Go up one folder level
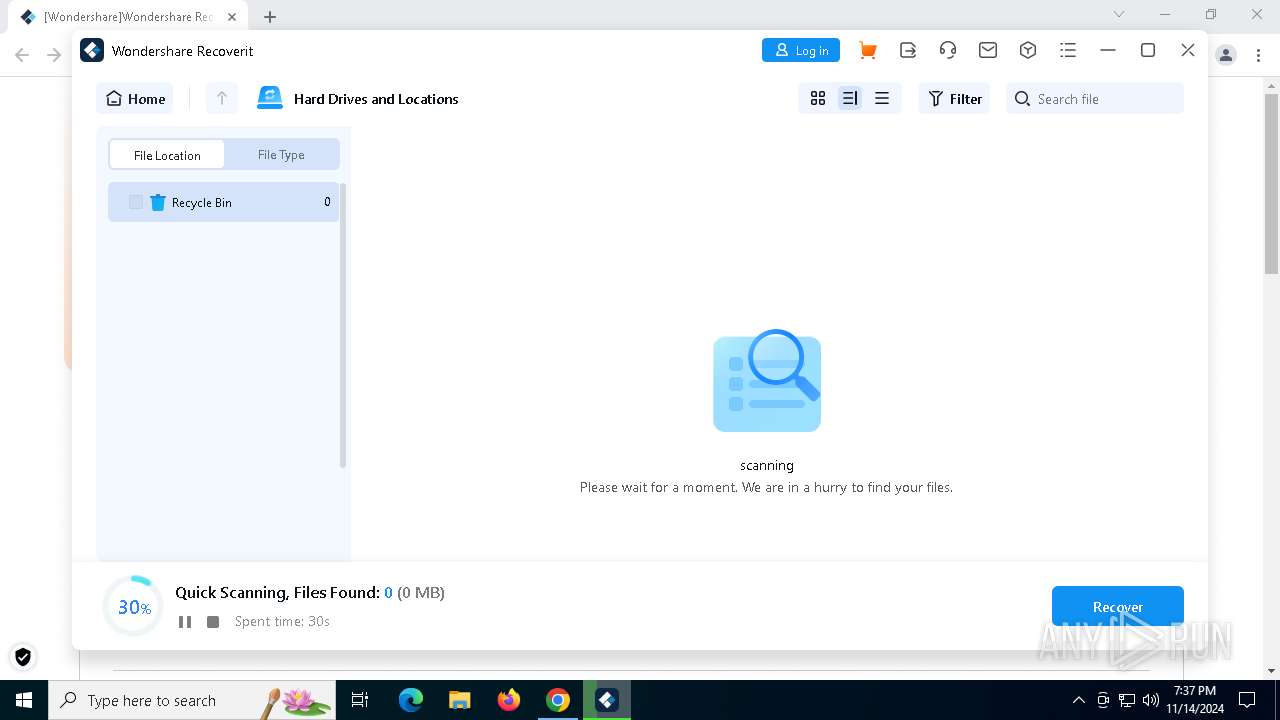This screenshot has width=1280, height=720. [222, 98]
